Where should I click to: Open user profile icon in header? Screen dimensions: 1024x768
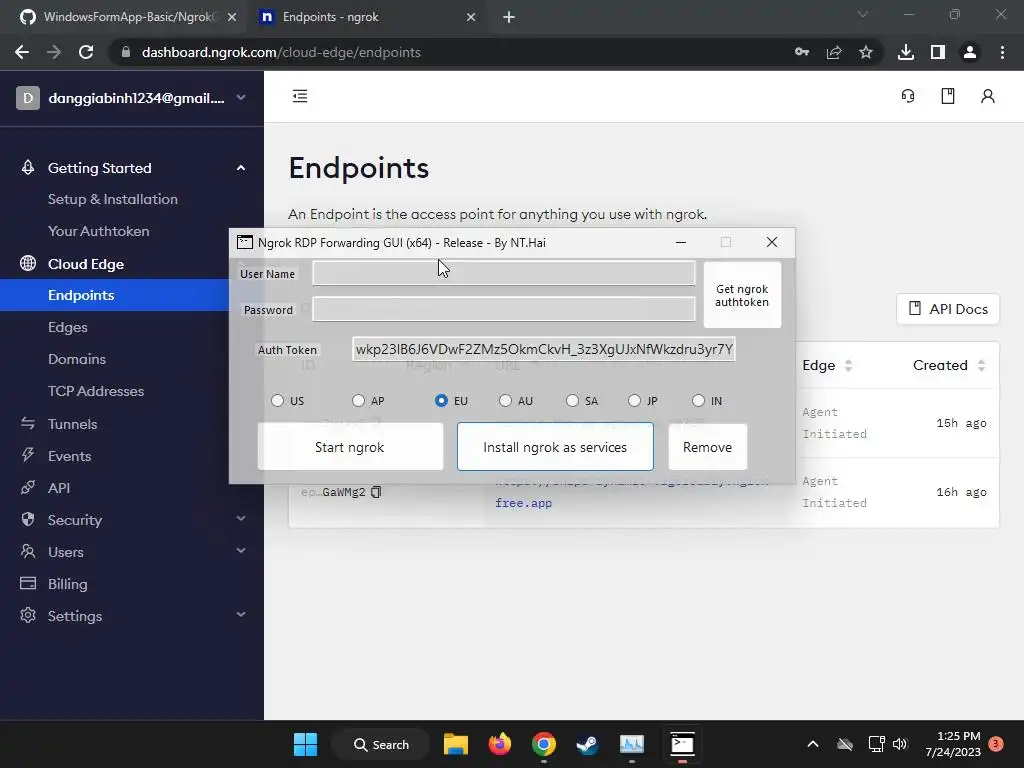987,96
